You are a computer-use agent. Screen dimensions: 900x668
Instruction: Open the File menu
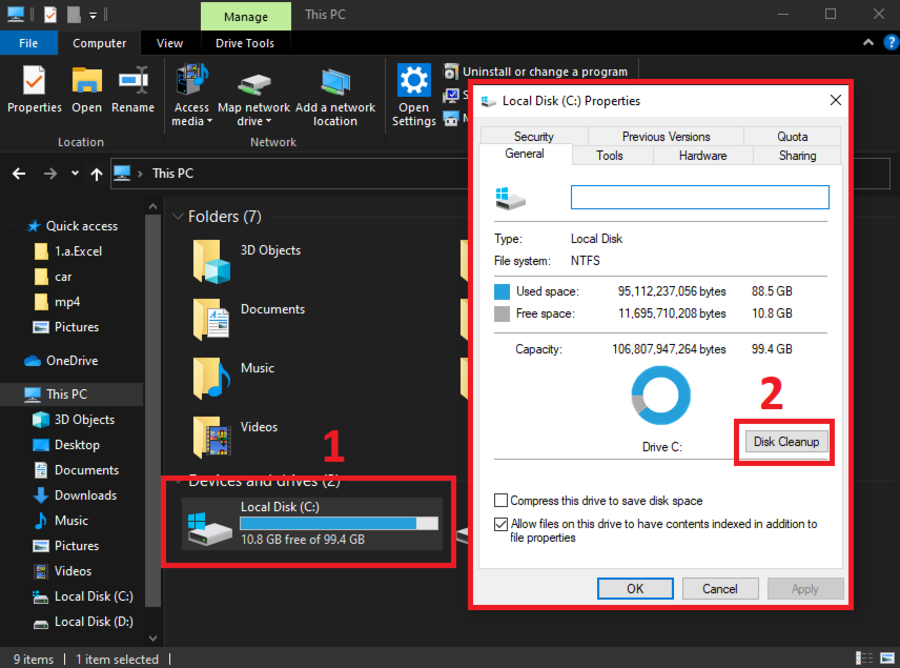[x=29, y=43]
